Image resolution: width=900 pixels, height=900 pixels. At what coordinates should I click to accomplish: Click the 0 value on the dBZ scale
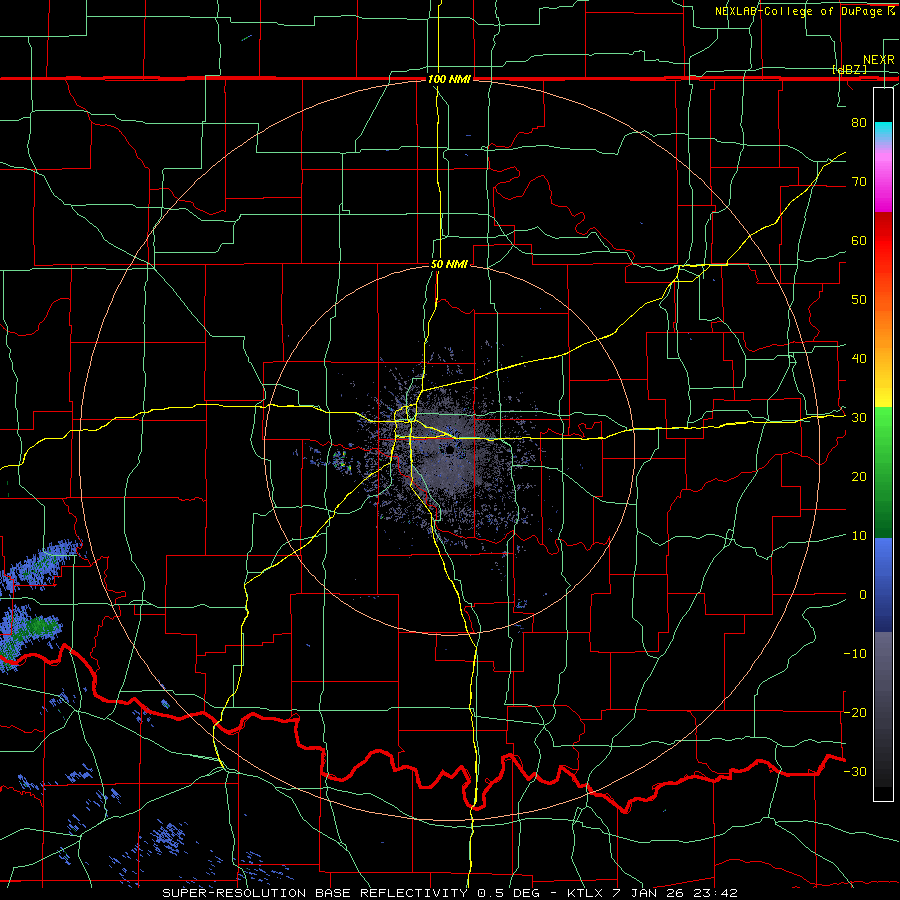[x=863, y=595]
